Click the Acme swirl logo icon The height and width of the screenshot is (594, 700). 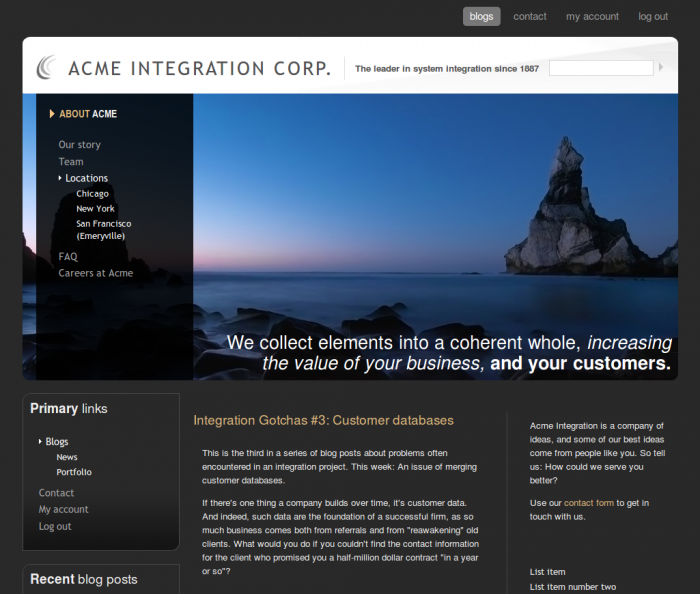point(46,67)
